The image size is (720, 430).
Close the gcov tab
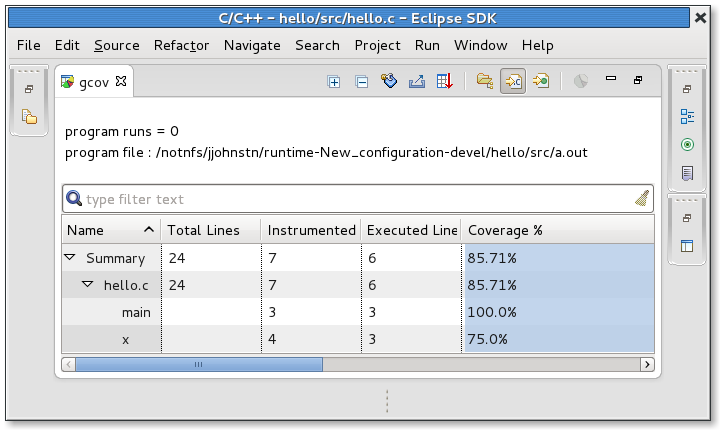tap(121, 81)
